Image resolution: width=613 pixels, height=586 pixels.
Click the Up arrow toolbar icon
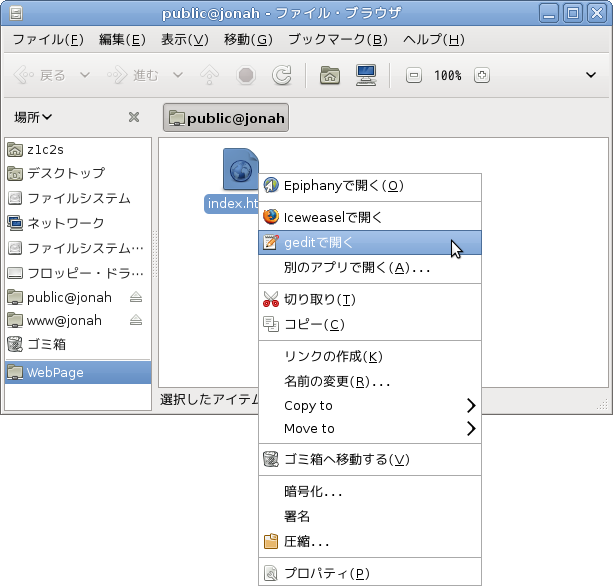[210, 75]
